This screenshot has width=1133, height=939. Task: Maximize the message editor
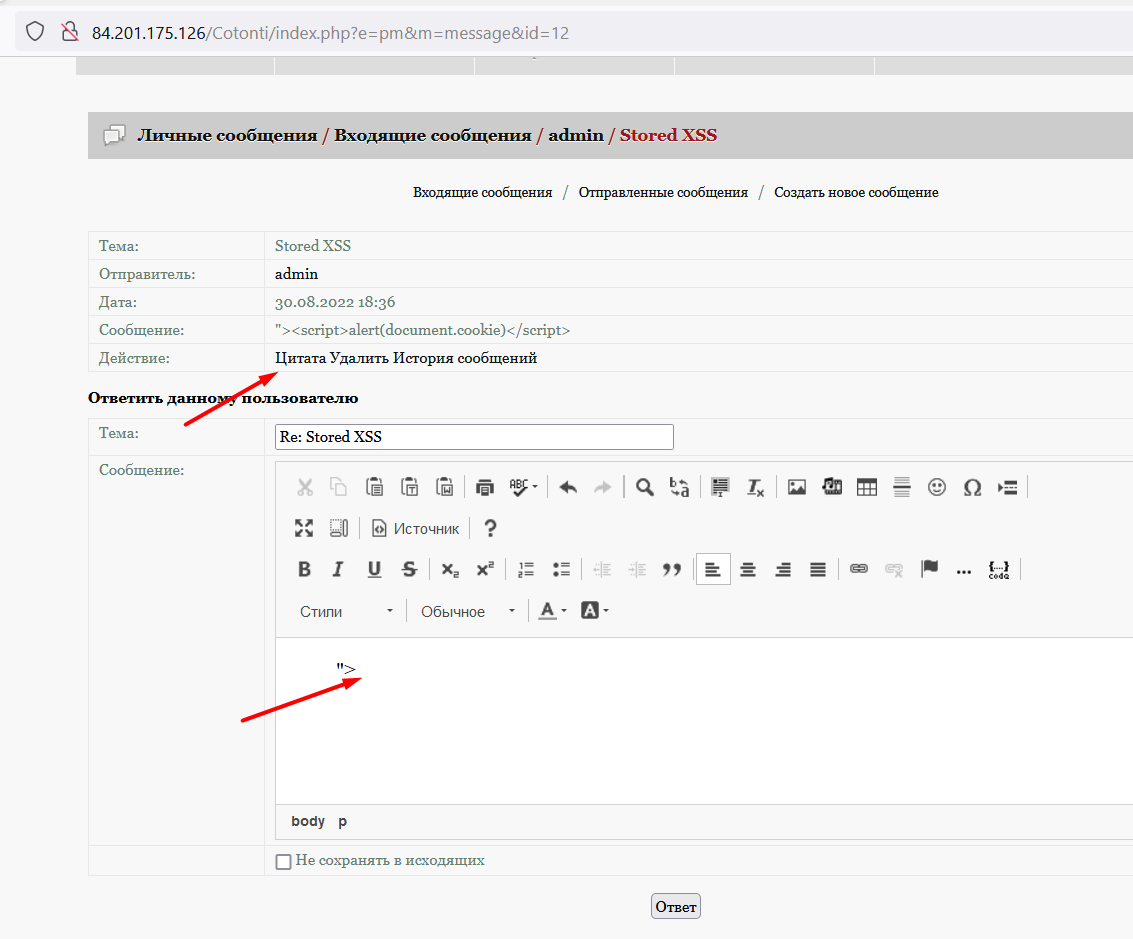tap(304, 528)
